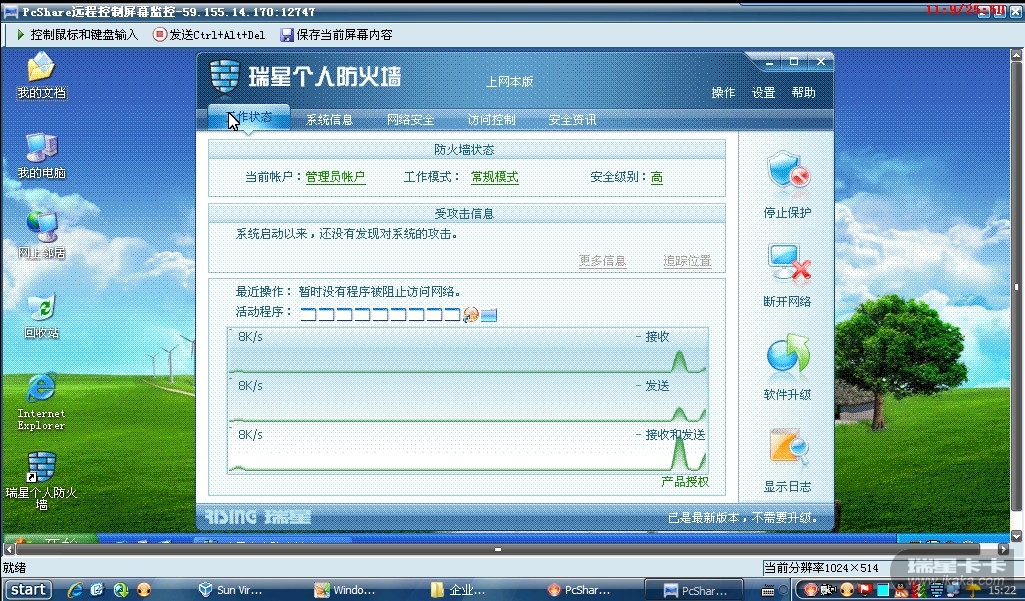1025x601 pixels.
Task: Open the 设置 menu
Action: click(x=764, y=93)
